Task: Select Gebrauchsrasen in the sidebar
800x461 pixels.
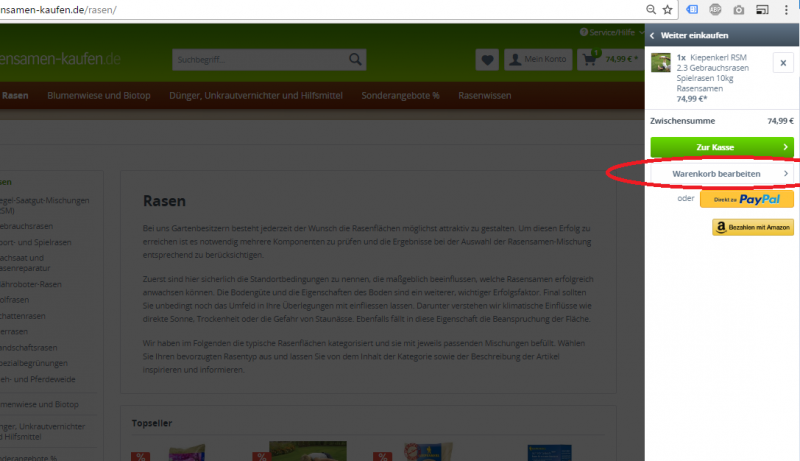Action: point(27,226)
